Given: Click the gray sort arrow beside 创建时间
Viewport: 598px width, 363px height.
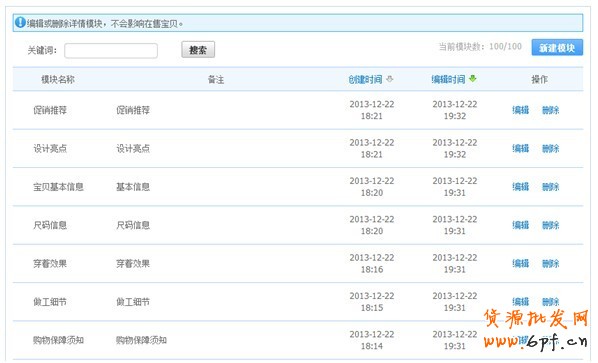Looking at the screenshot, I should click(390, 79).
